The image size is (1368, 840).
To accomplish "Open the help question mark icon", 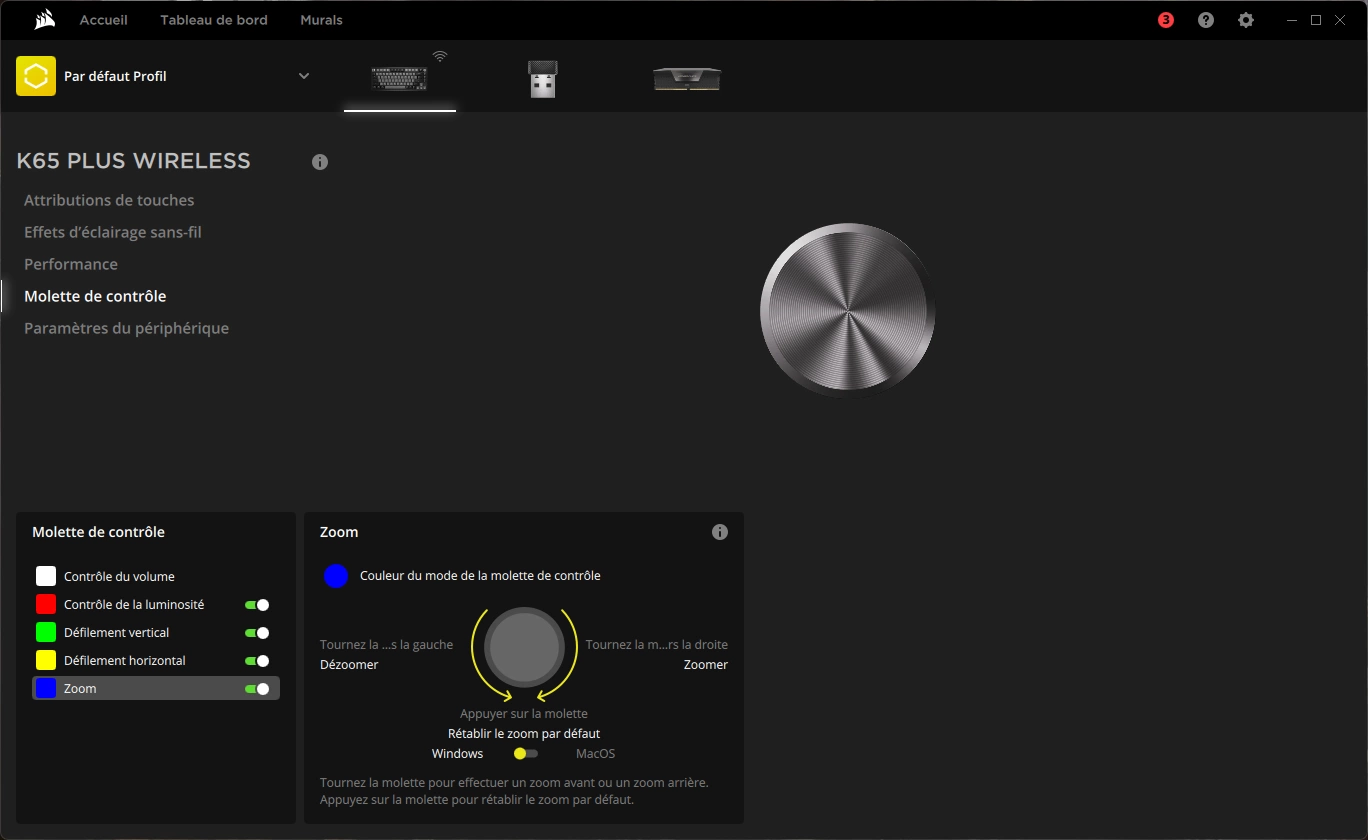I will point(1206,20).
